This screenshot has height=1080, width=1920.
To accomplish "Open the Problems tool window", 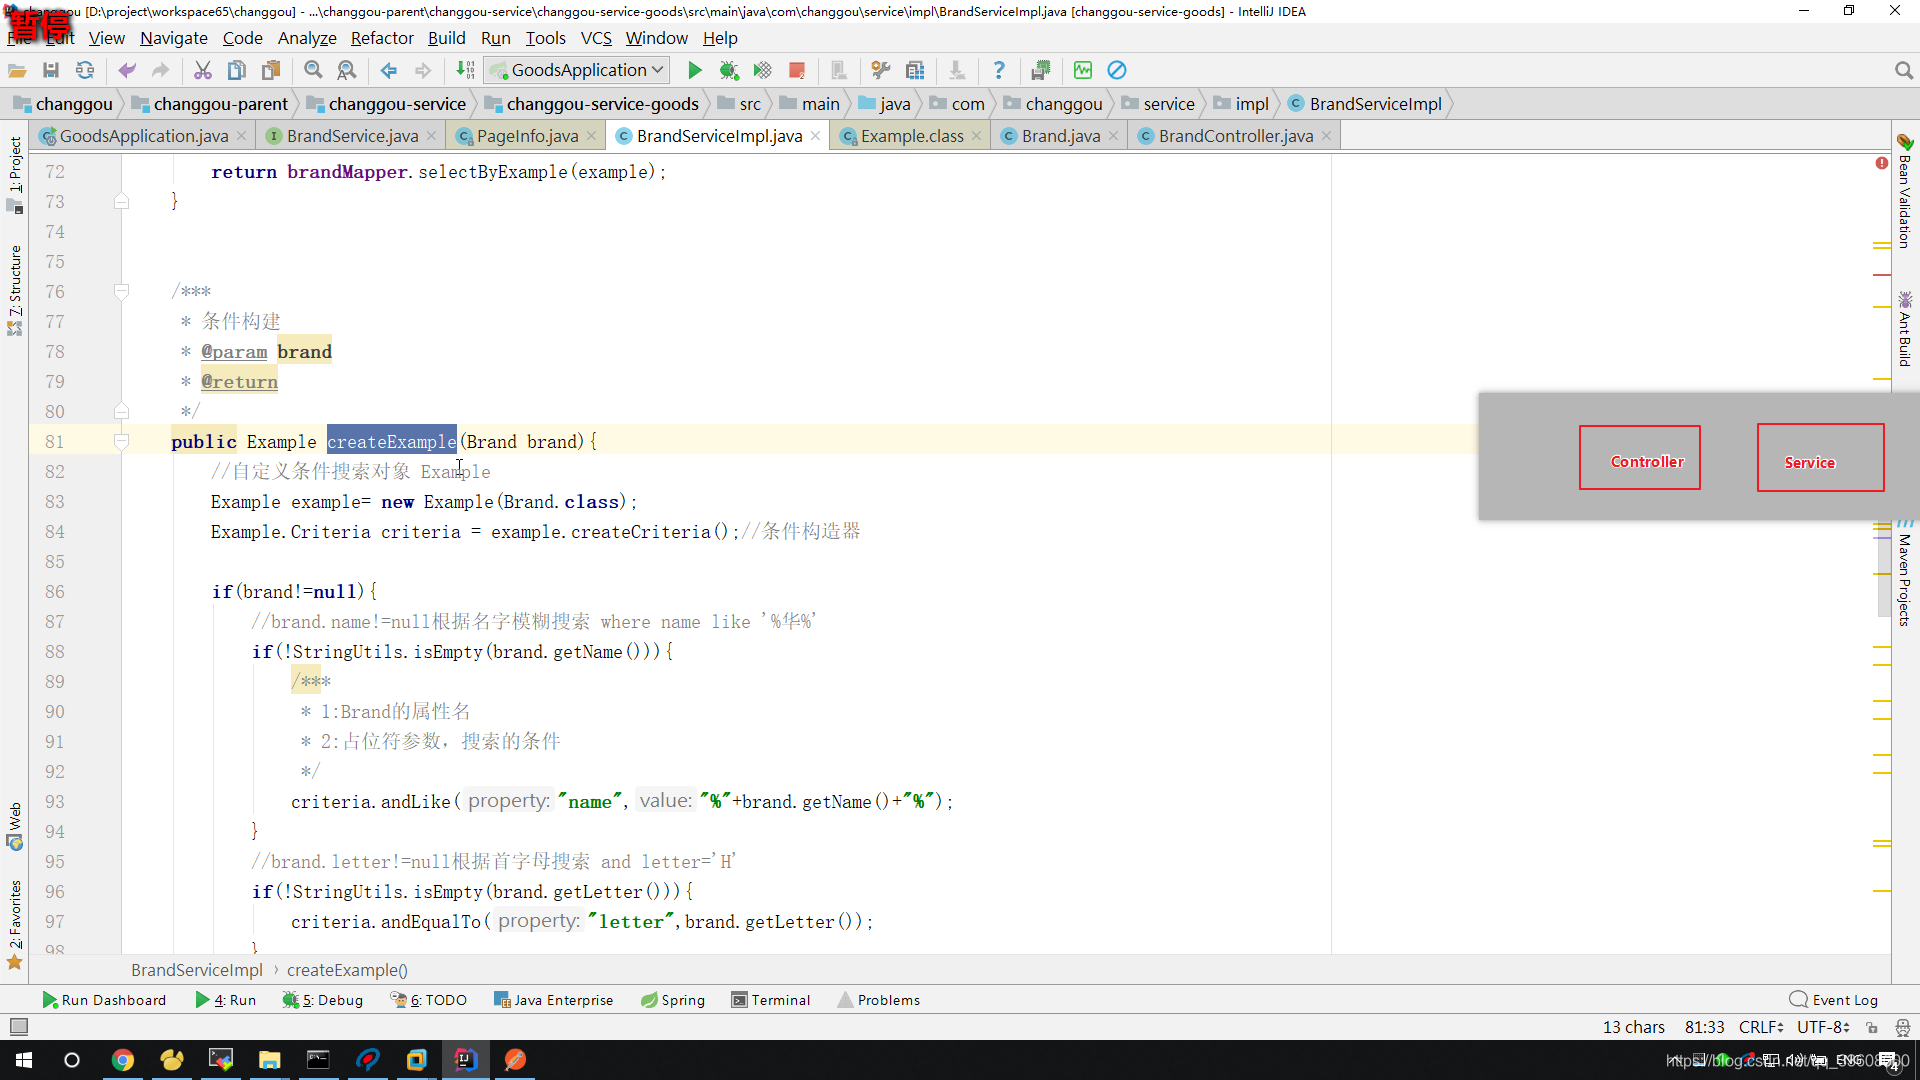I will (878, 1000).
